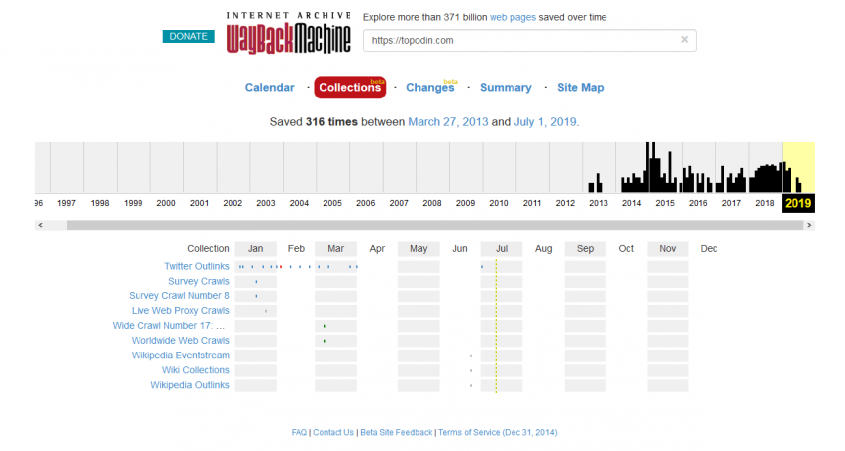Select year 2015 on the timeline

(664, 203)
